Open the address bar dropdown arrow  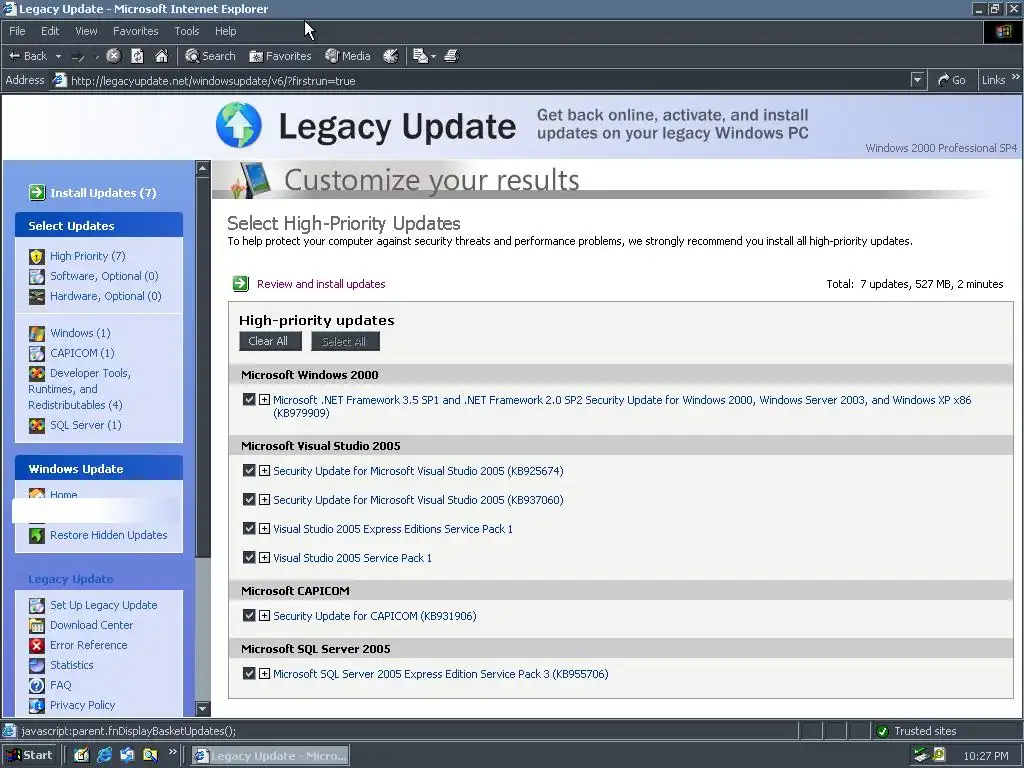pos(918,80)
